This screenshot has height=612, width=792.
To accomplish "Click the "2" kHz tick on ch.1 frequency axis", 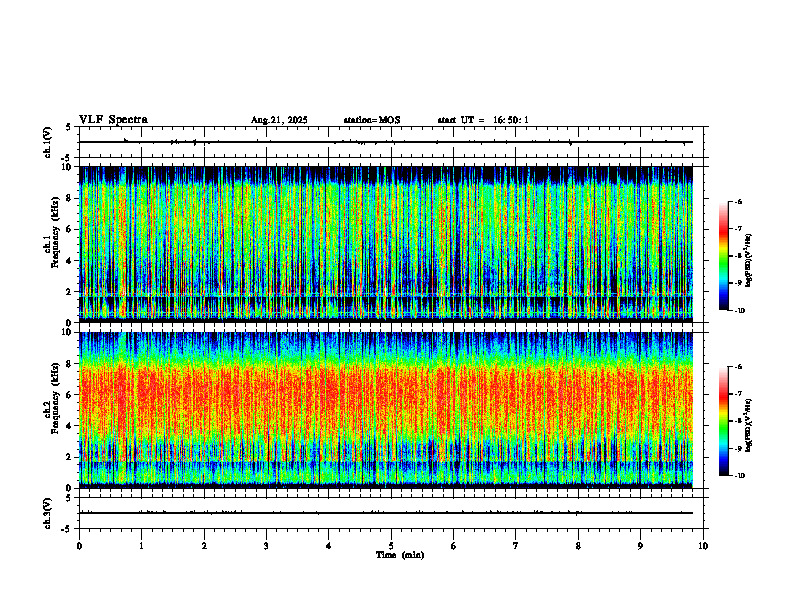I will 70,292.
